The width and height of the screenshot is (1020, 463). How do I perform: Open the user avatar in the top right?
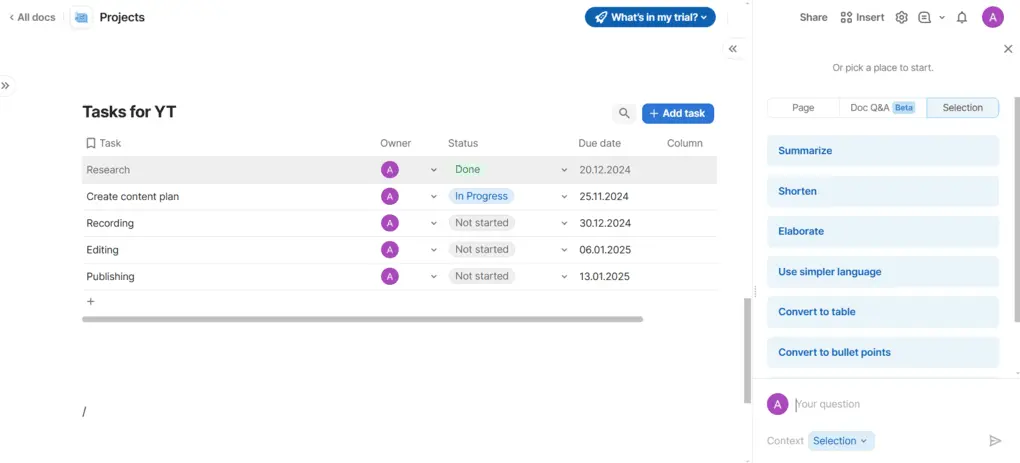(993, 18)
